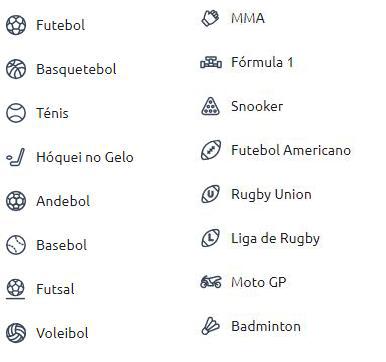Image resolution: width=386 pixels, height=362 pixels.
Task: Open the Futebol Americano link
Action: pos(291,150)
